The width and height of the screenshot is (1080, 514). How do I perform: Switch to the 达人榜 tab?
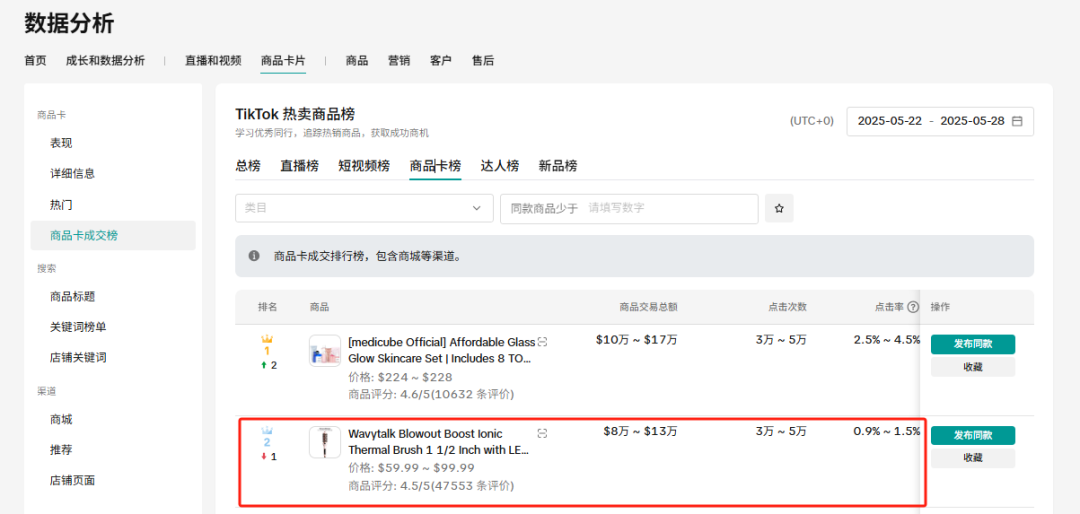(x=500, y=166)
